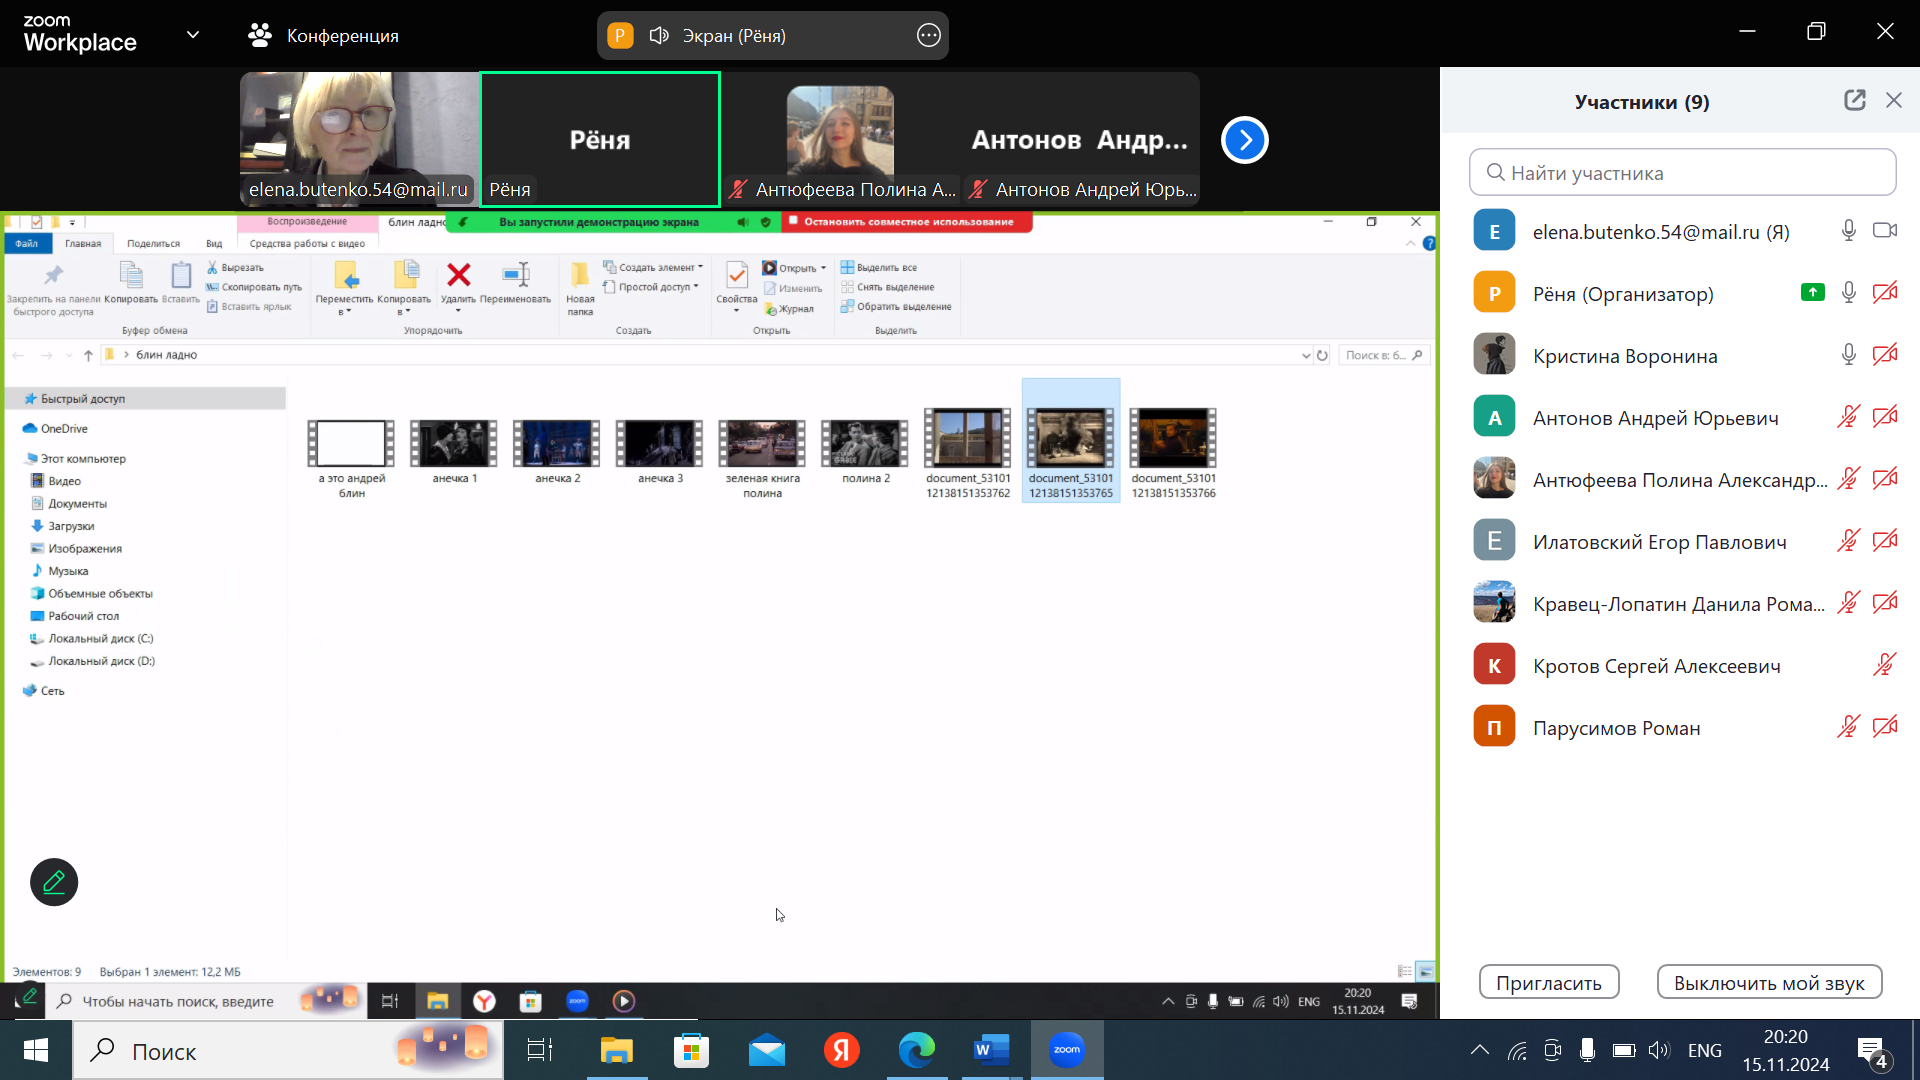Open Mail app from taskbar
This screenshot has height=1080, width=1920.
[767, 1050]
